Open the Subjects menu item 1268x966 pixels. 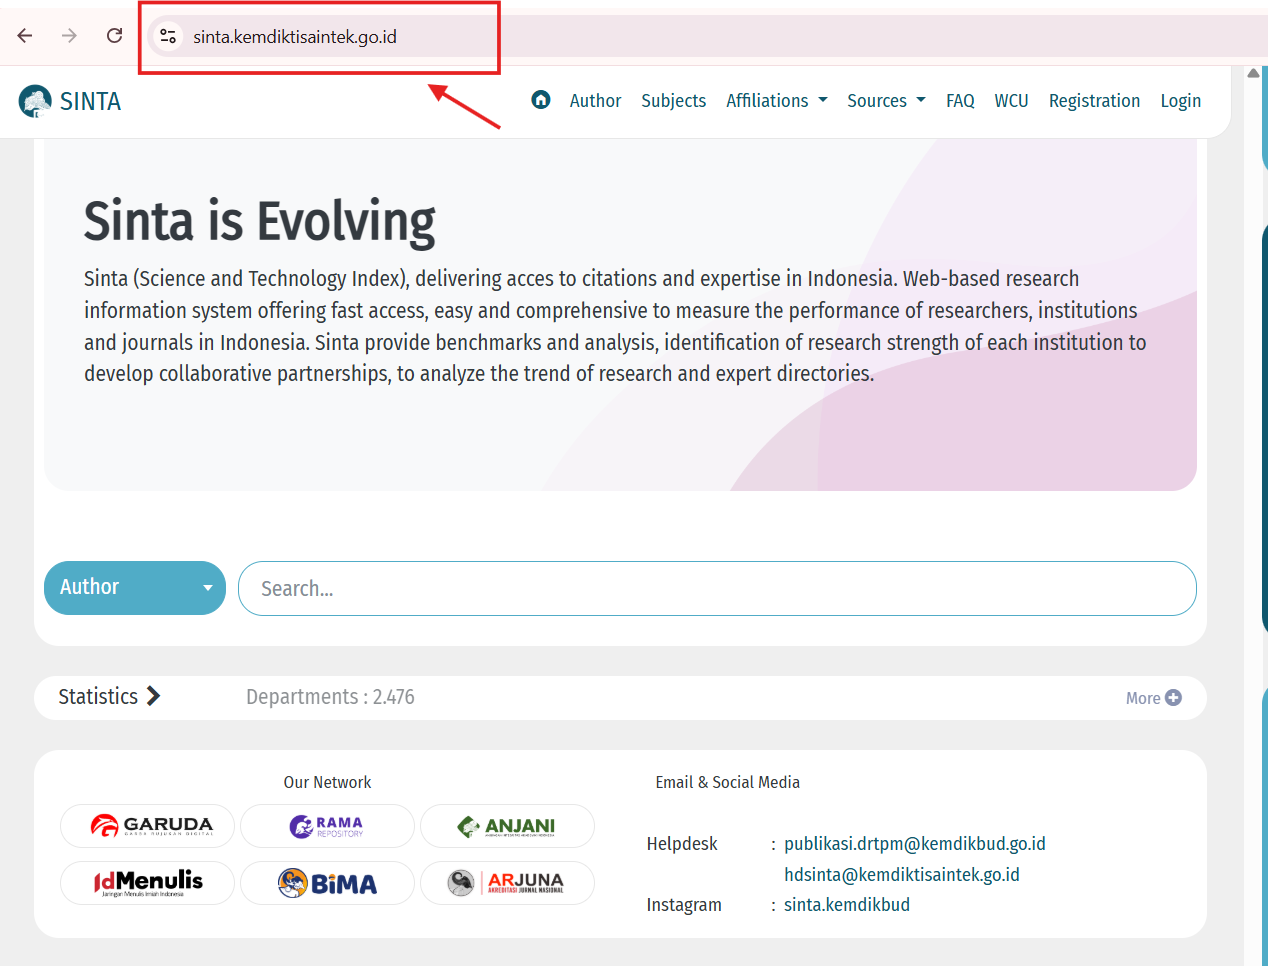click(673, 101)
